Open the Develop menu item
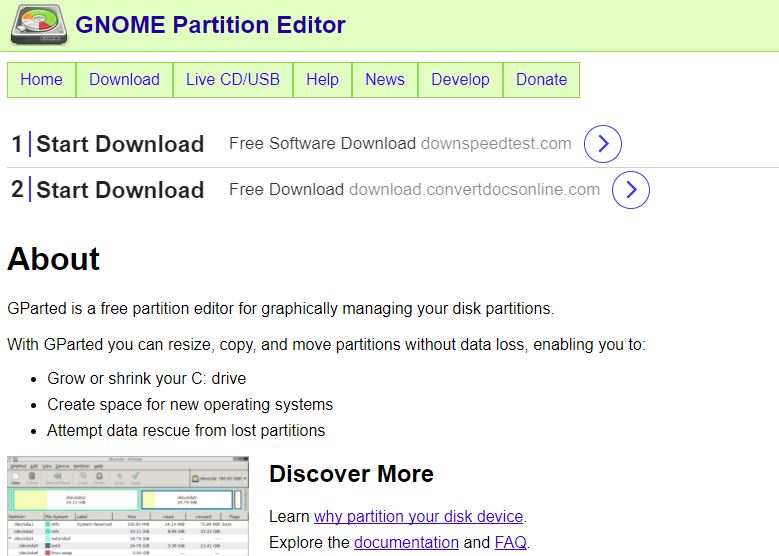The width and height of the screenshot is (779, 556). coord(461,79)
